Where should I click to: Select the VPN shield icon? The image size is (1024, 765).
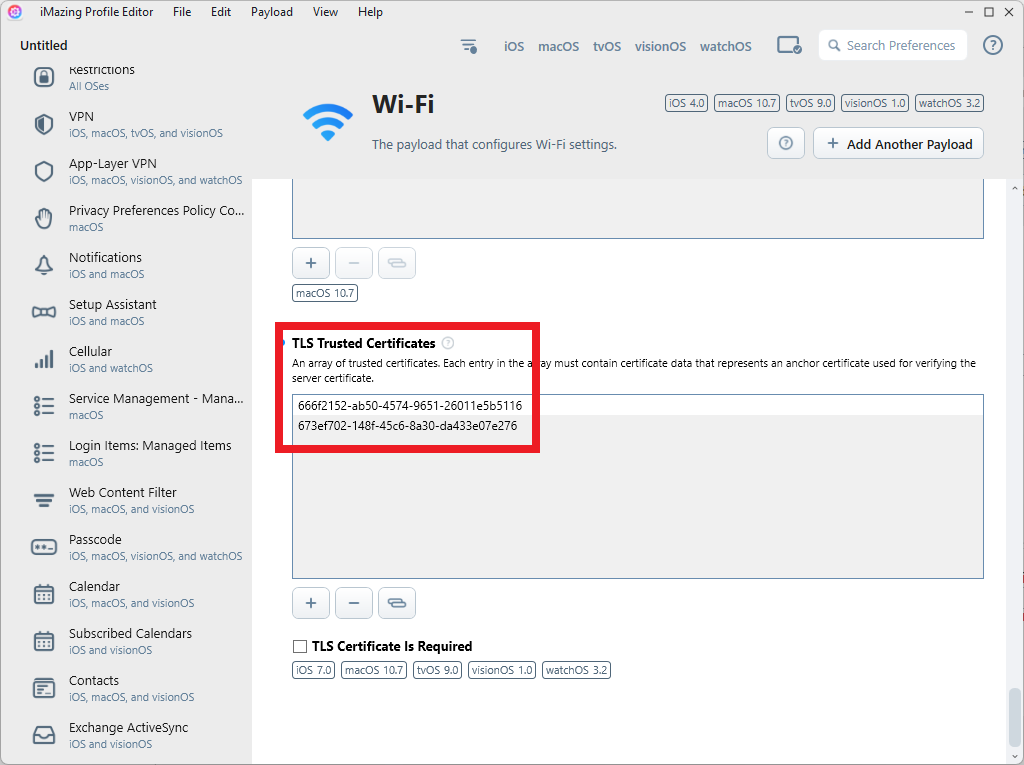coord(44,124)
